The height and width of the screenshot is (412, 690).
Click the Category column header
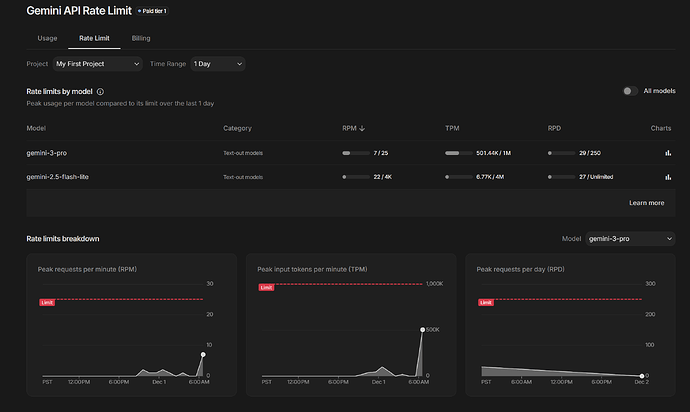coord(237,128)
